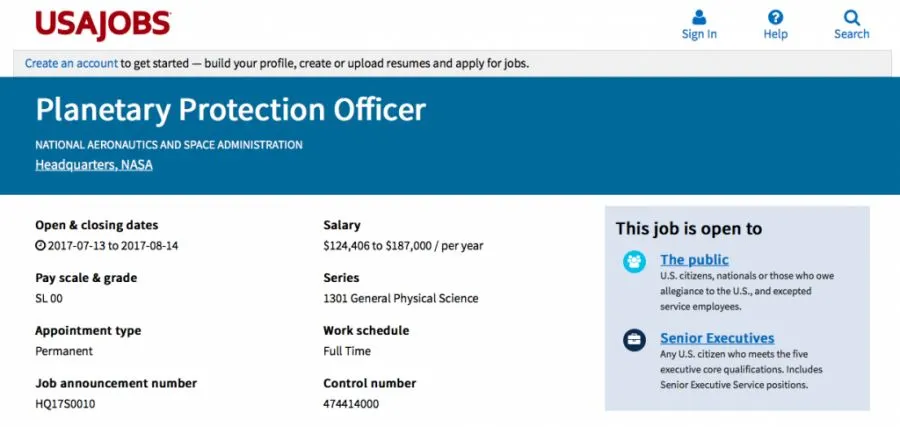Screen dimensions: 900x427
Task: Select the Help menu label
Action: click(775, 34)
